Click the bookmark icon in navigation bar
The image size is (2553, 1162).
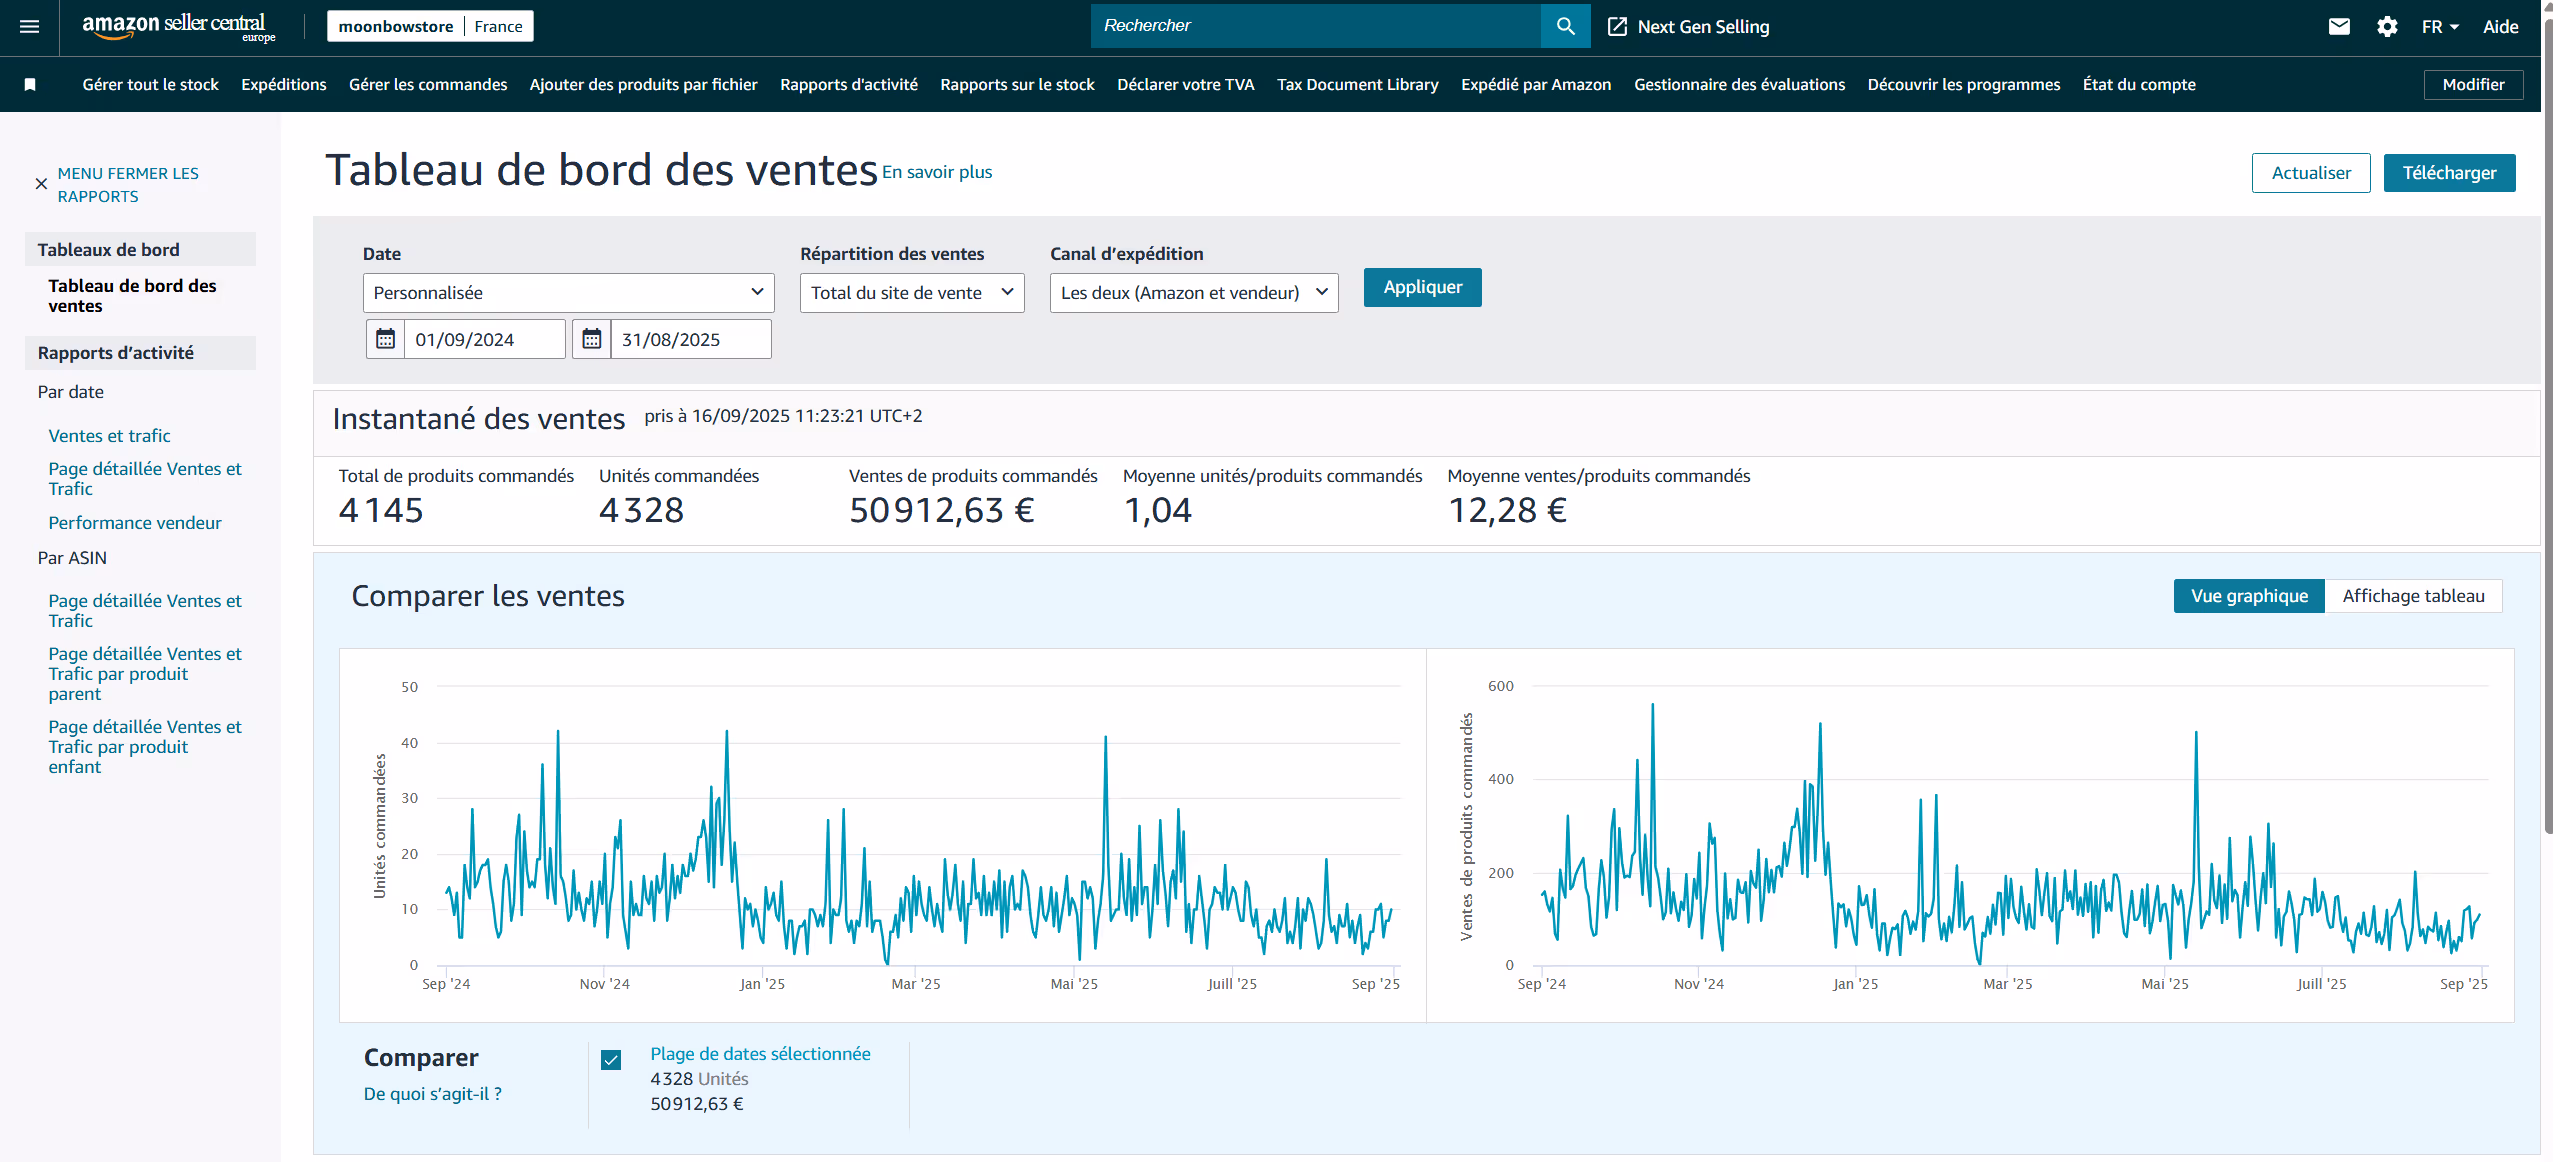pyautogui.click(x=30, y=85)
